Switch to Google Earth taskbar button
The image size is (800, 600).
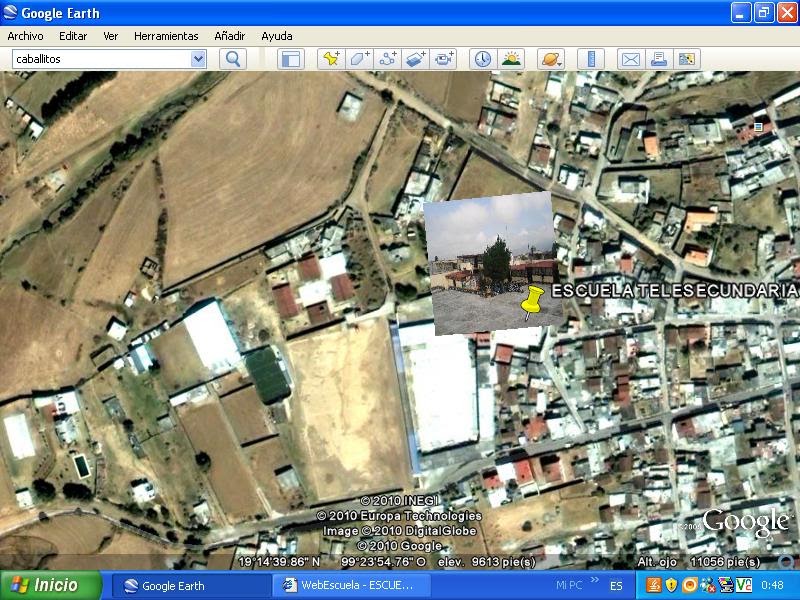(x=190, y=586)
